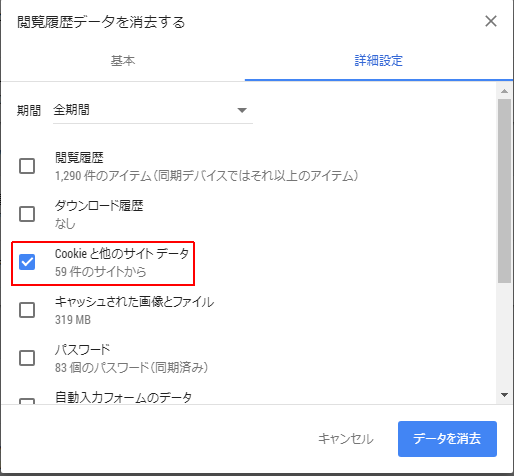Click the 自動入力フォームのデータ label
This screenshot has width=514, height=476.
(123, 397)
